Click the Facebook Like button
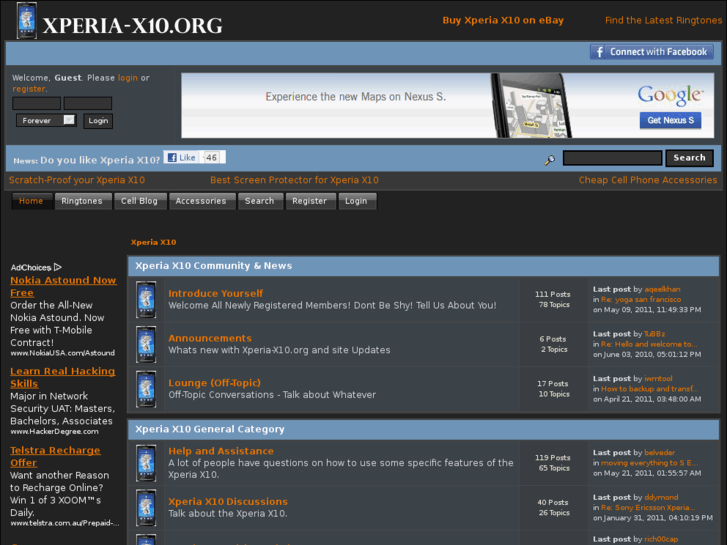This screenshot has height=545, width=727. tap(182, 158)
